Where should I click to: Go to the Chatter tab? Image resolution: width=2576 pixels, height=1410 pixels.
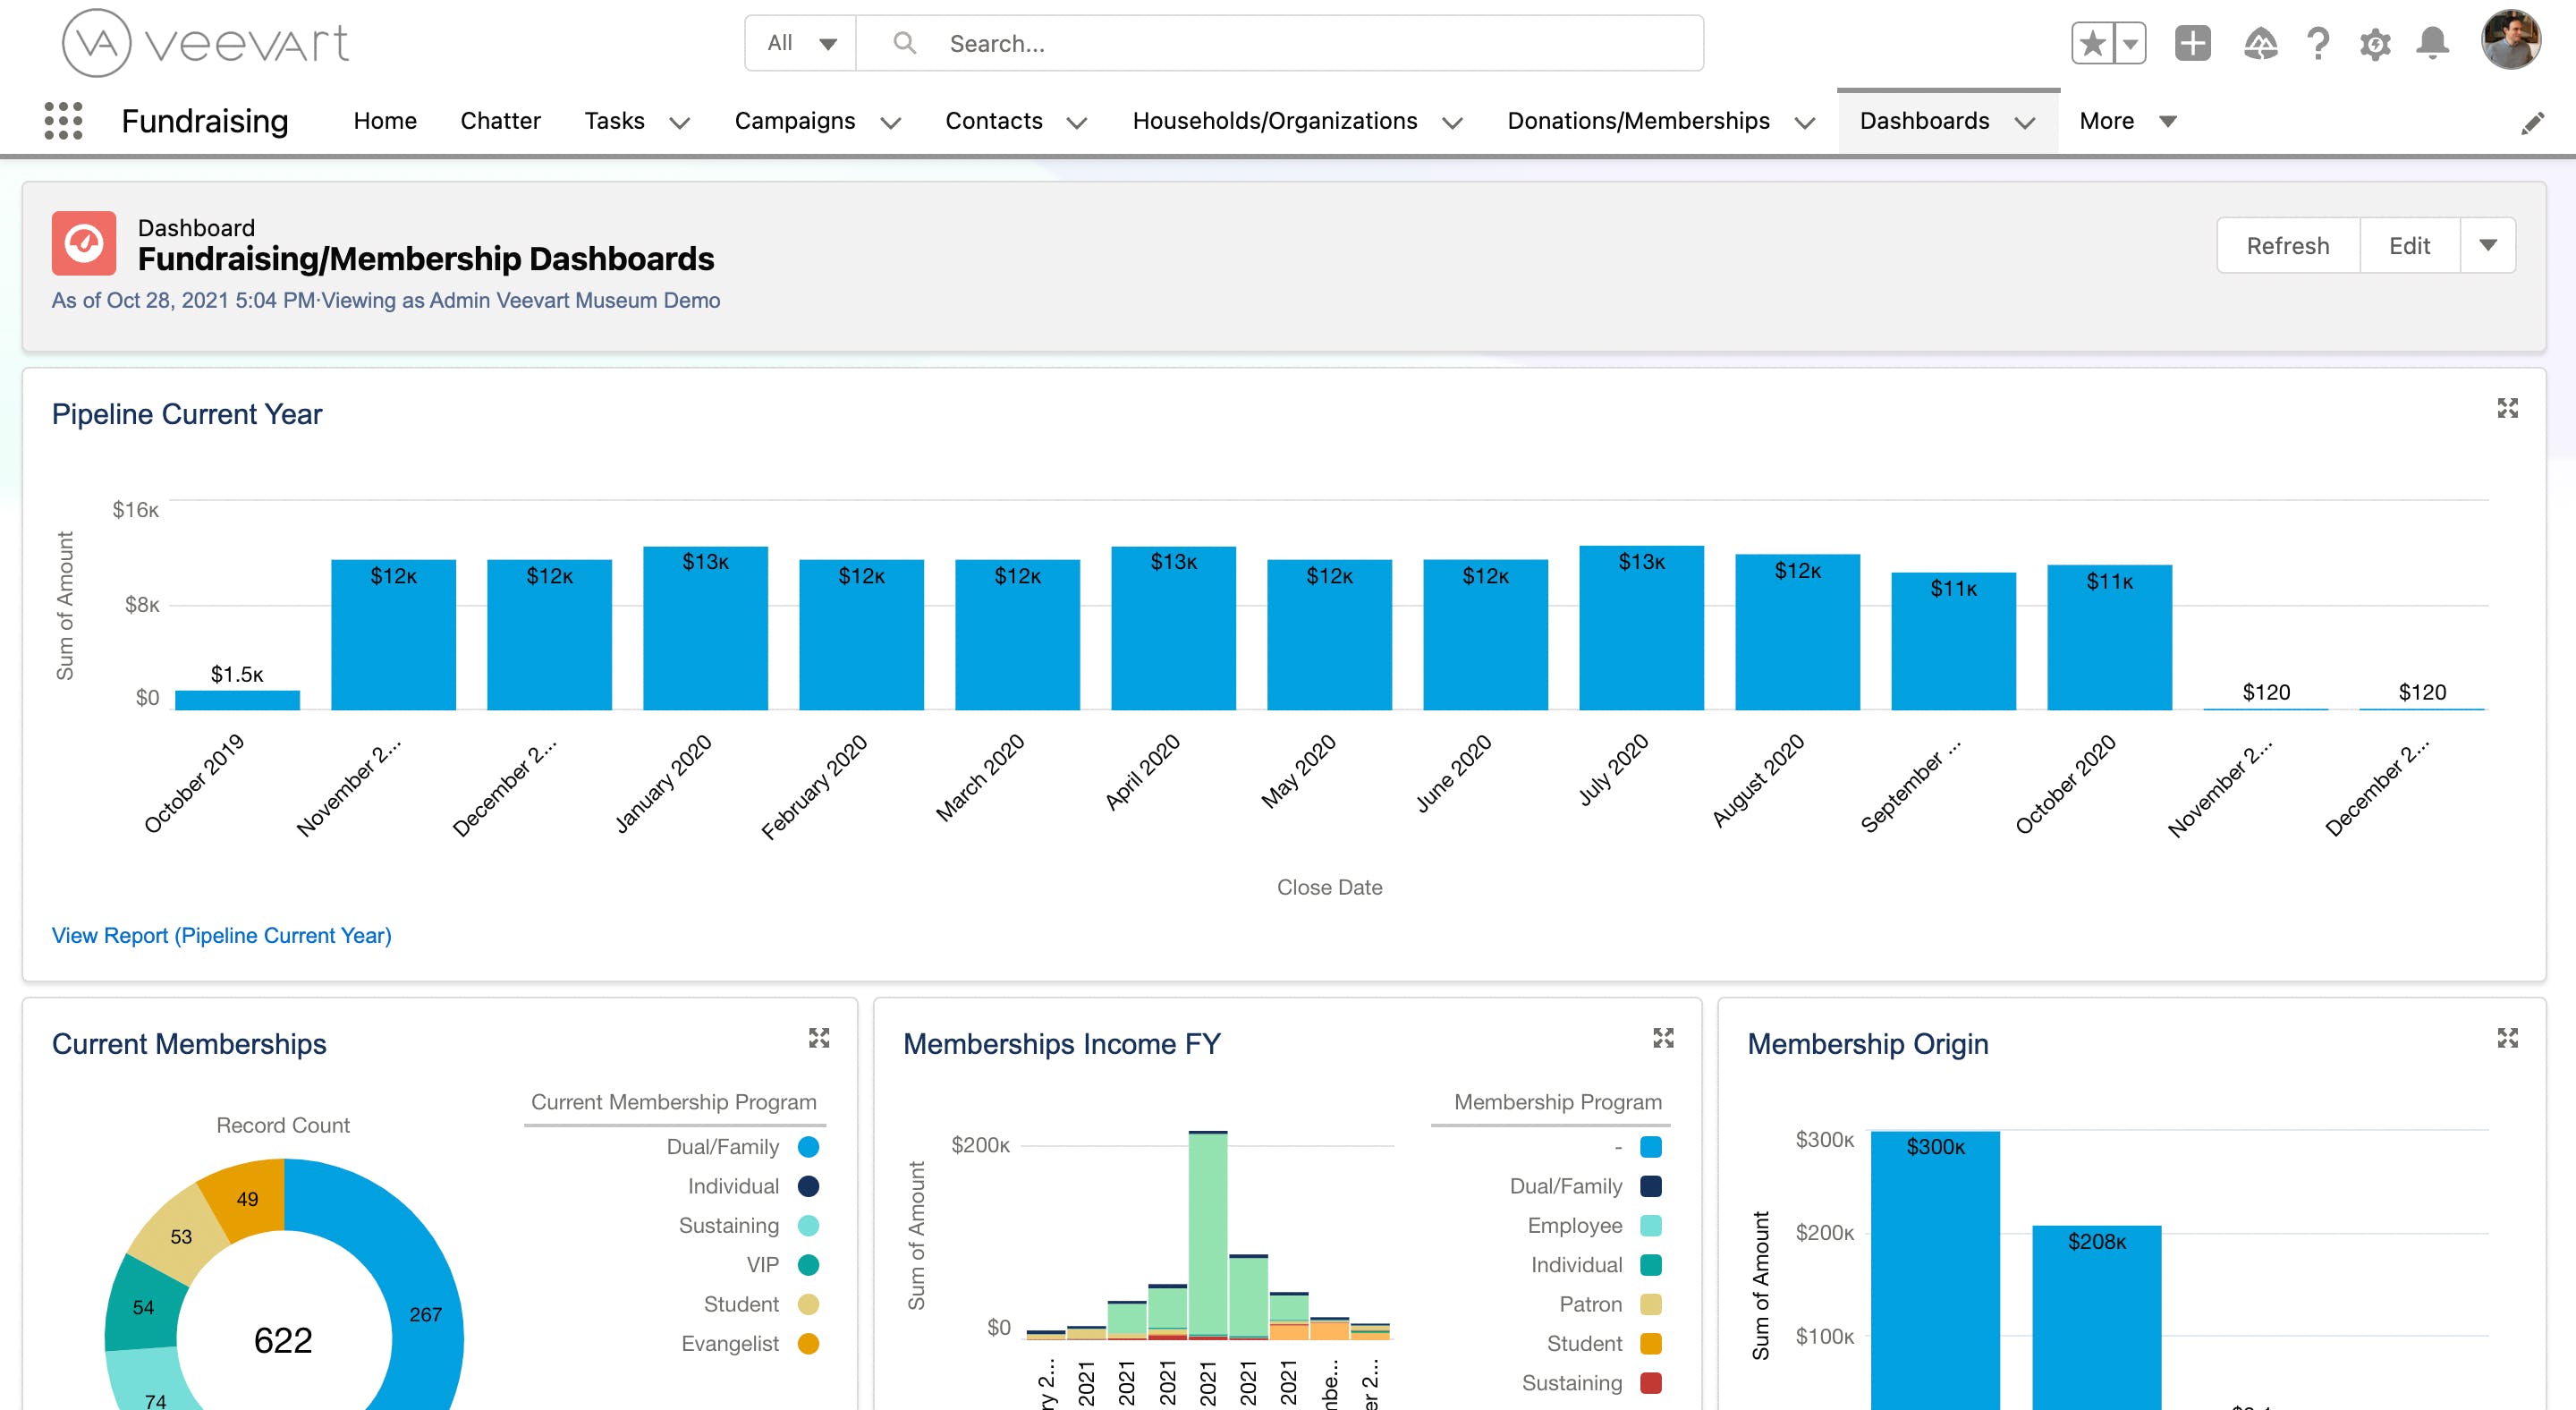[x=500, y=121]
